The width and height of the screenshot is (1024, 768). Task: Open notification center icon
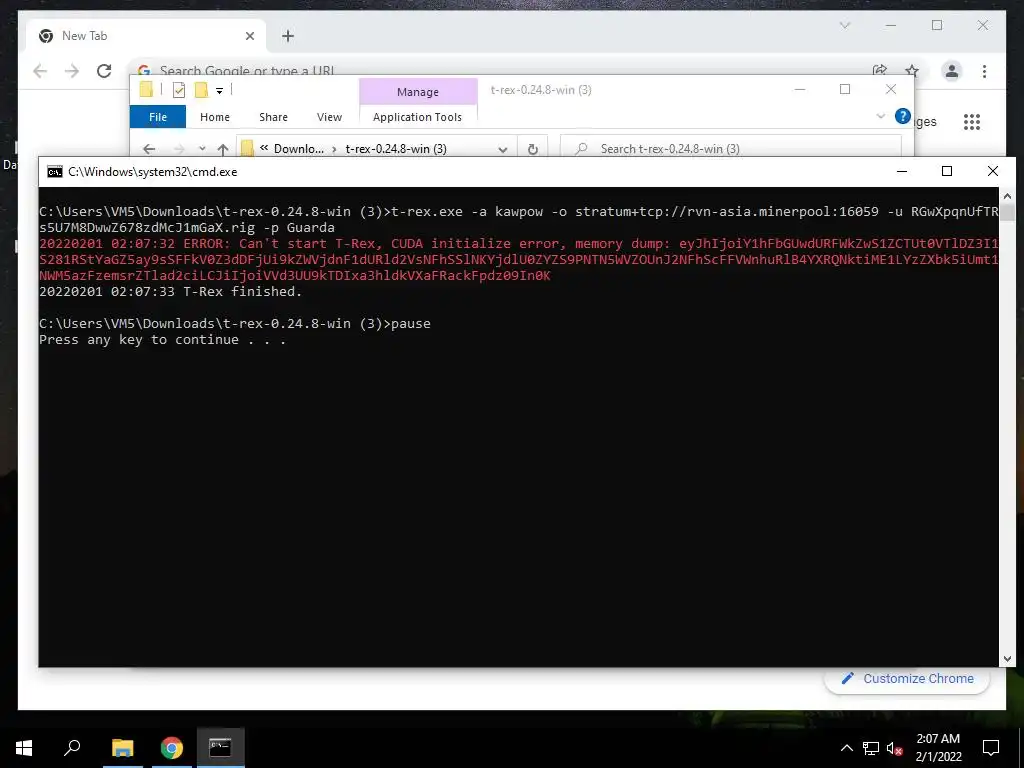(x=991, y=748)
